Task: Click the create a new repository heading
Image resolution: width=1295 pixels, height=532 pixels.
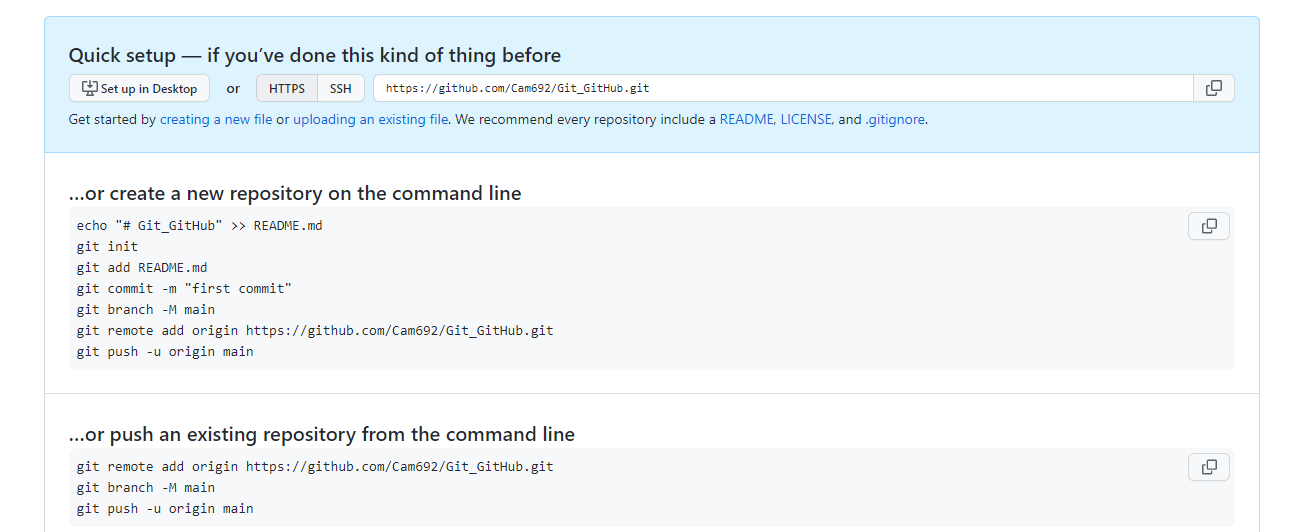Action: pos(295,193)
